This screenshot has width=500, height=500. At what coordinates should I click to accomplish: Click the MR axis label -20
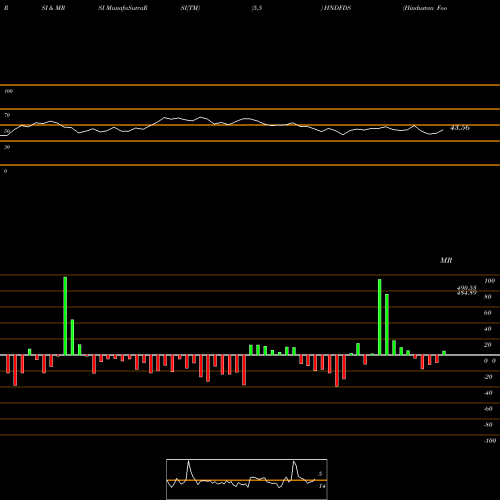(488, 377)
